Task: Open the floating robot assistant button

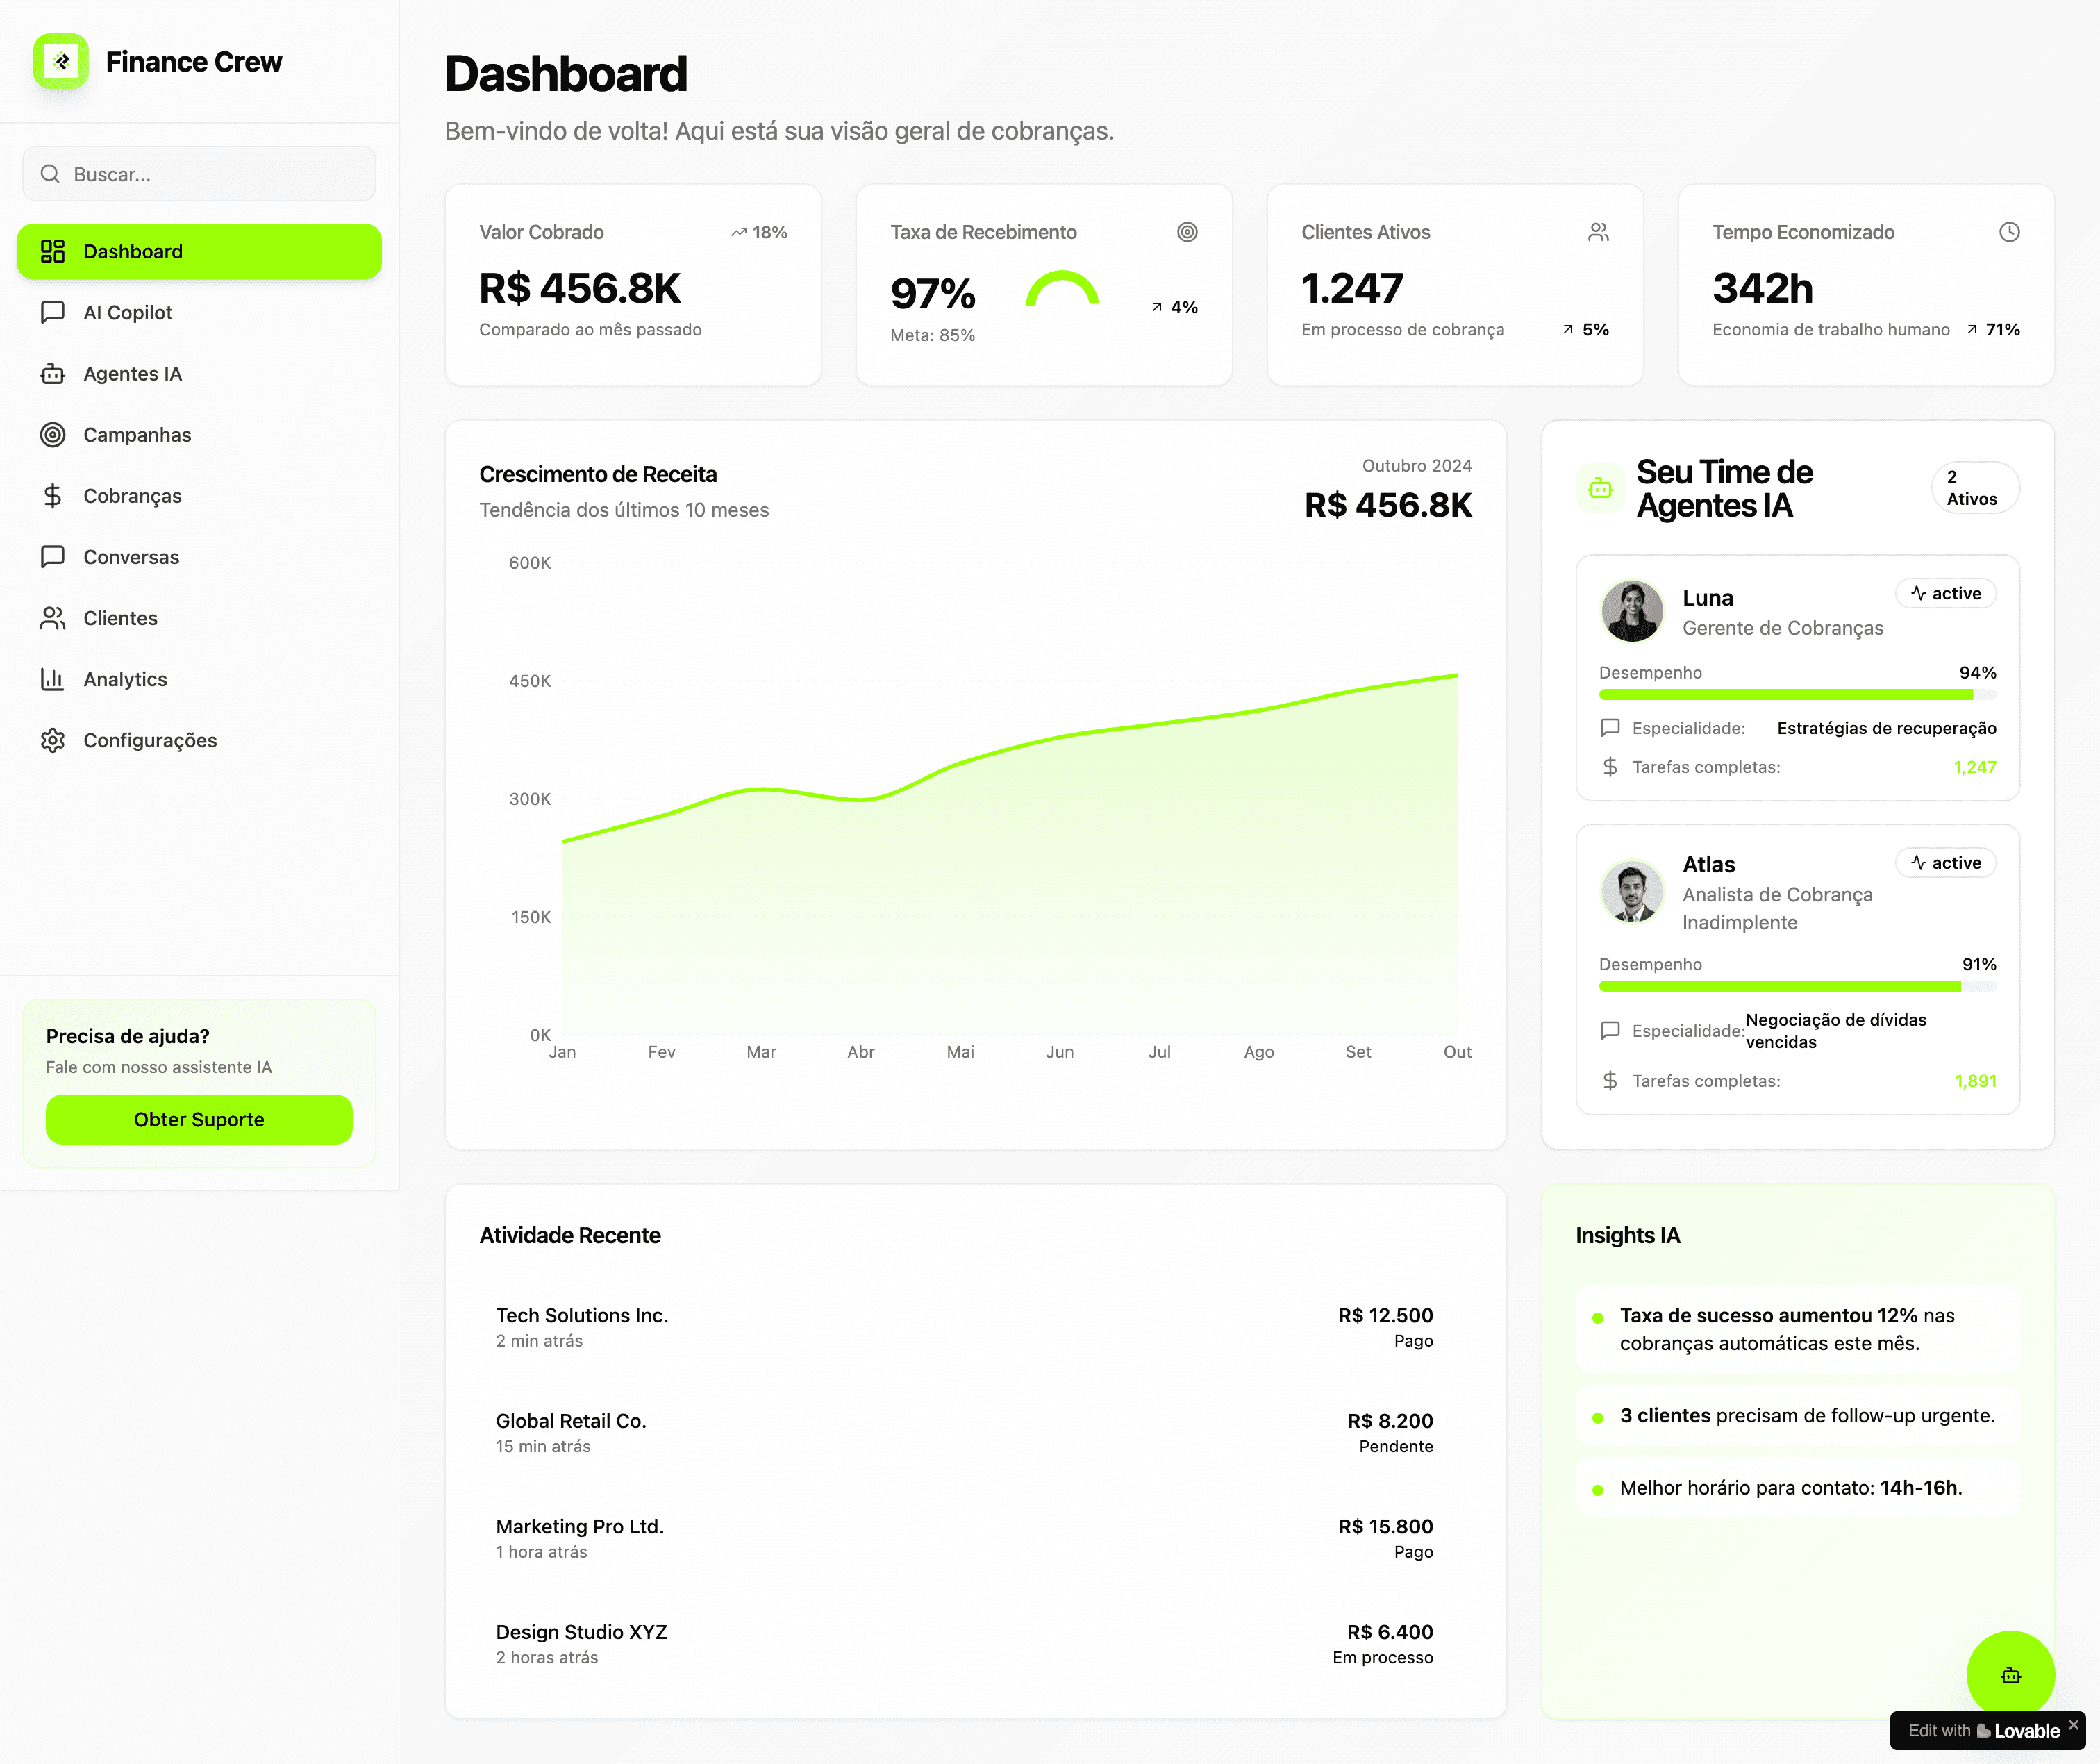Action: [2011, 1674]
